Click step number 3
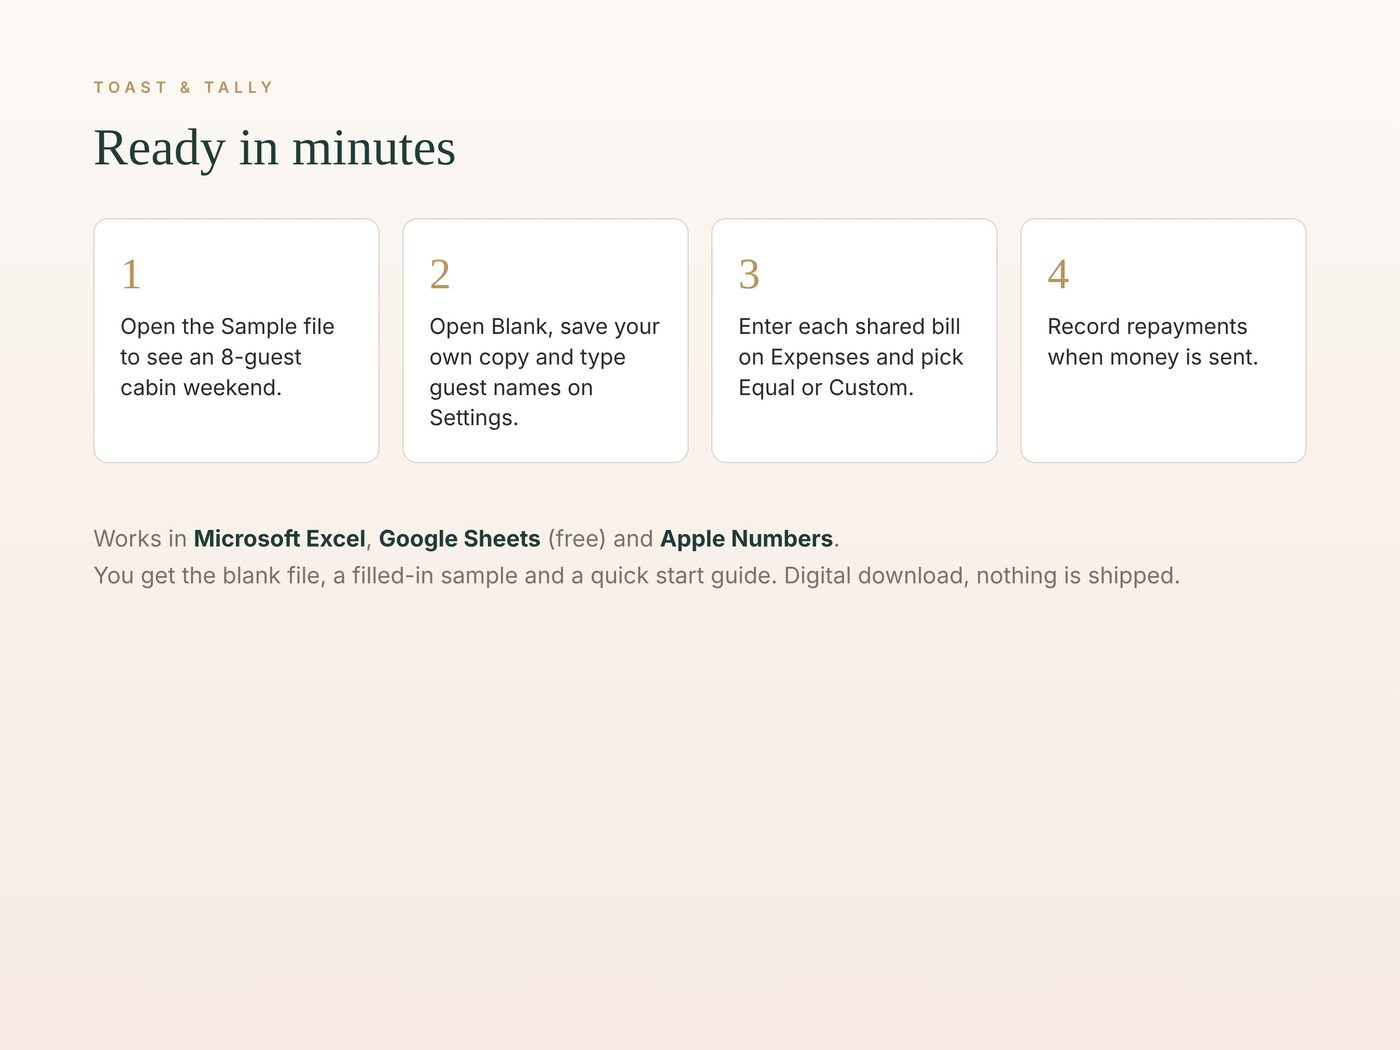The image size is (1400, 1050). [749, 274]
